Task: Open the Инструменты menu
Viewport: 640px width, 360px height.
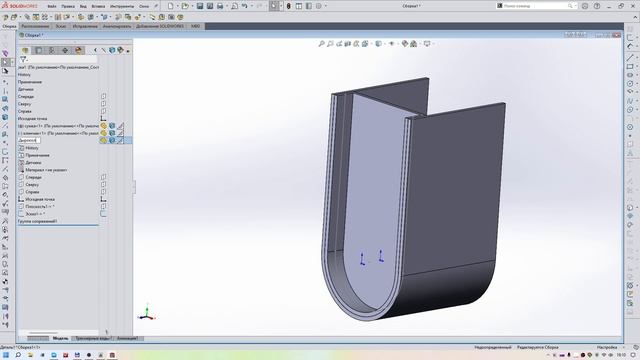Action: tap(122, 6)
